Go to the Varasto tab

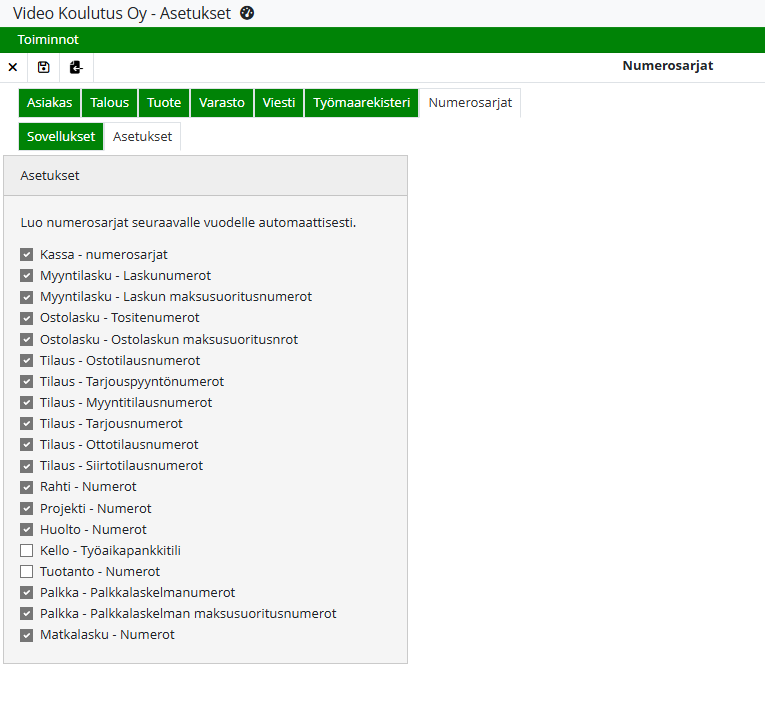pos(221,102)
